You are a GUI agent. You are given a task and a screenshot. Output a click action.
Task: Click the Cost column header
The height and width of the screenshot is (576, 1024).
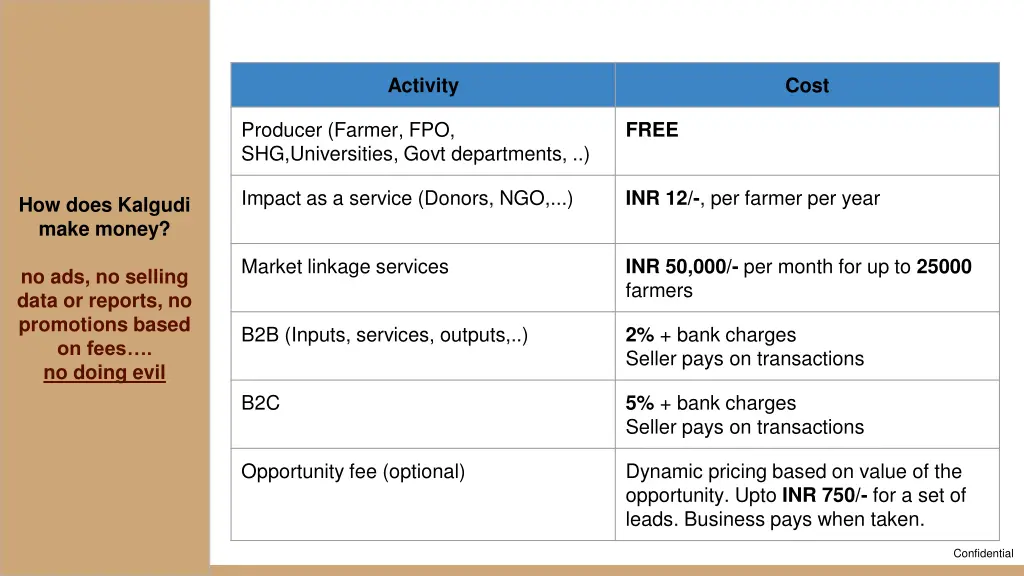[807, 85]
